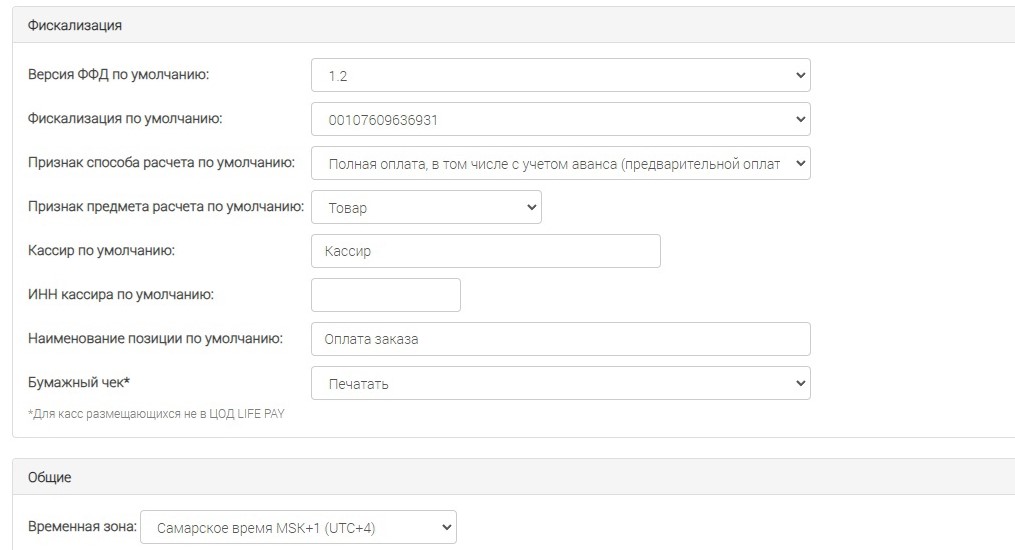This screenshot has height=550, width=1015.
Task: Open the Полная оплата payment method dropdown
Action: (561, 163)
